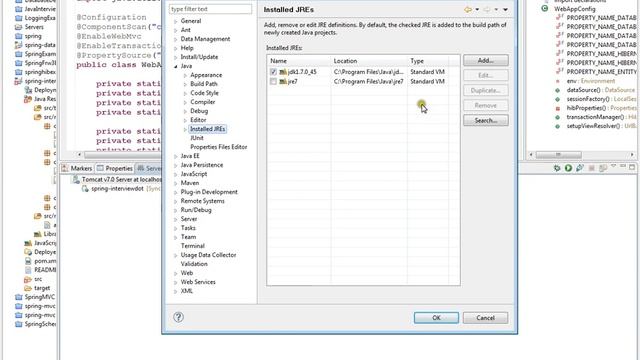Viewport: 640px width, 360px height.
Task: Expand the Build Path node
Action: tap(185, 84)
